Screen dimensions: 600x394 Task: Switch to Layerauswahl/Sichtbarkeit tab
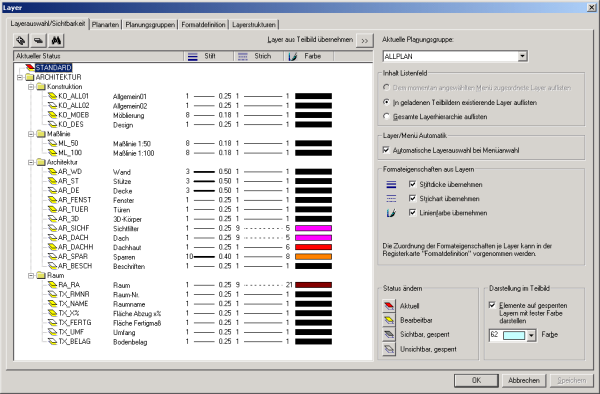48,24
